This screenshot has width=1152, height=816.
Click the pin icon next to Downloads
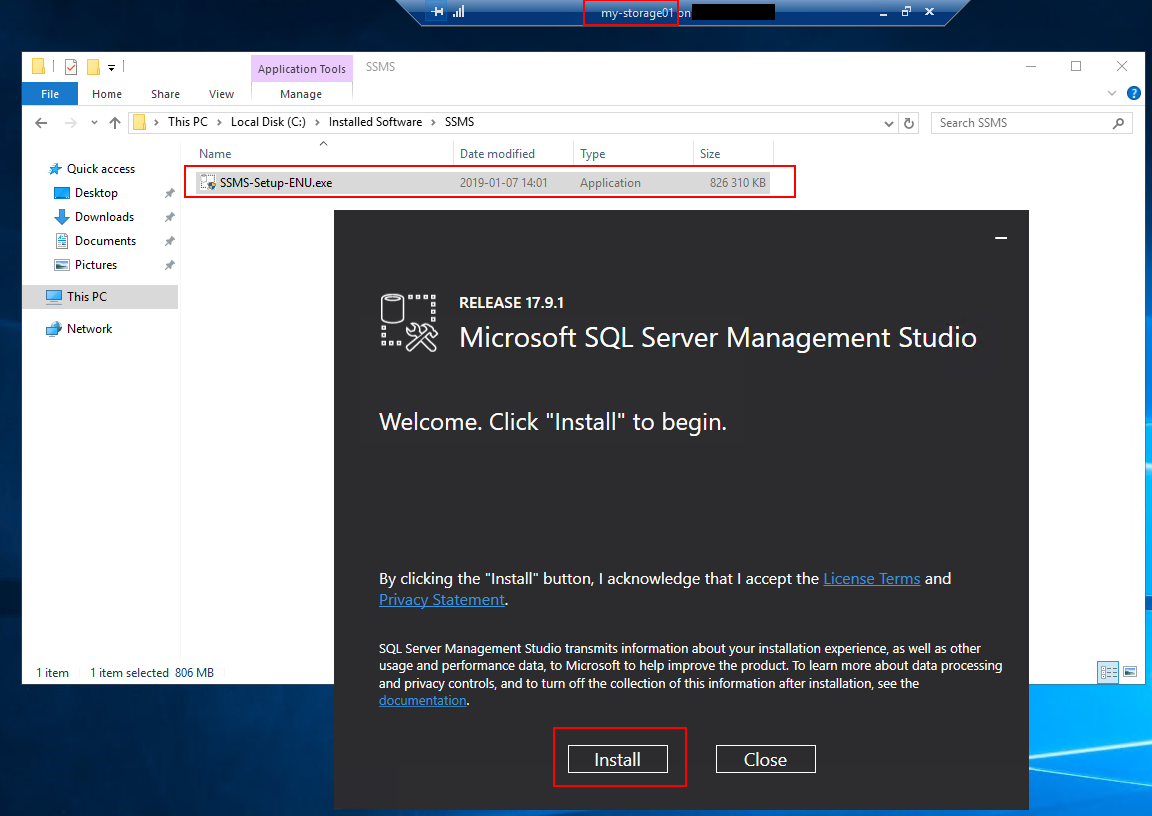click(x=170, y=217)
